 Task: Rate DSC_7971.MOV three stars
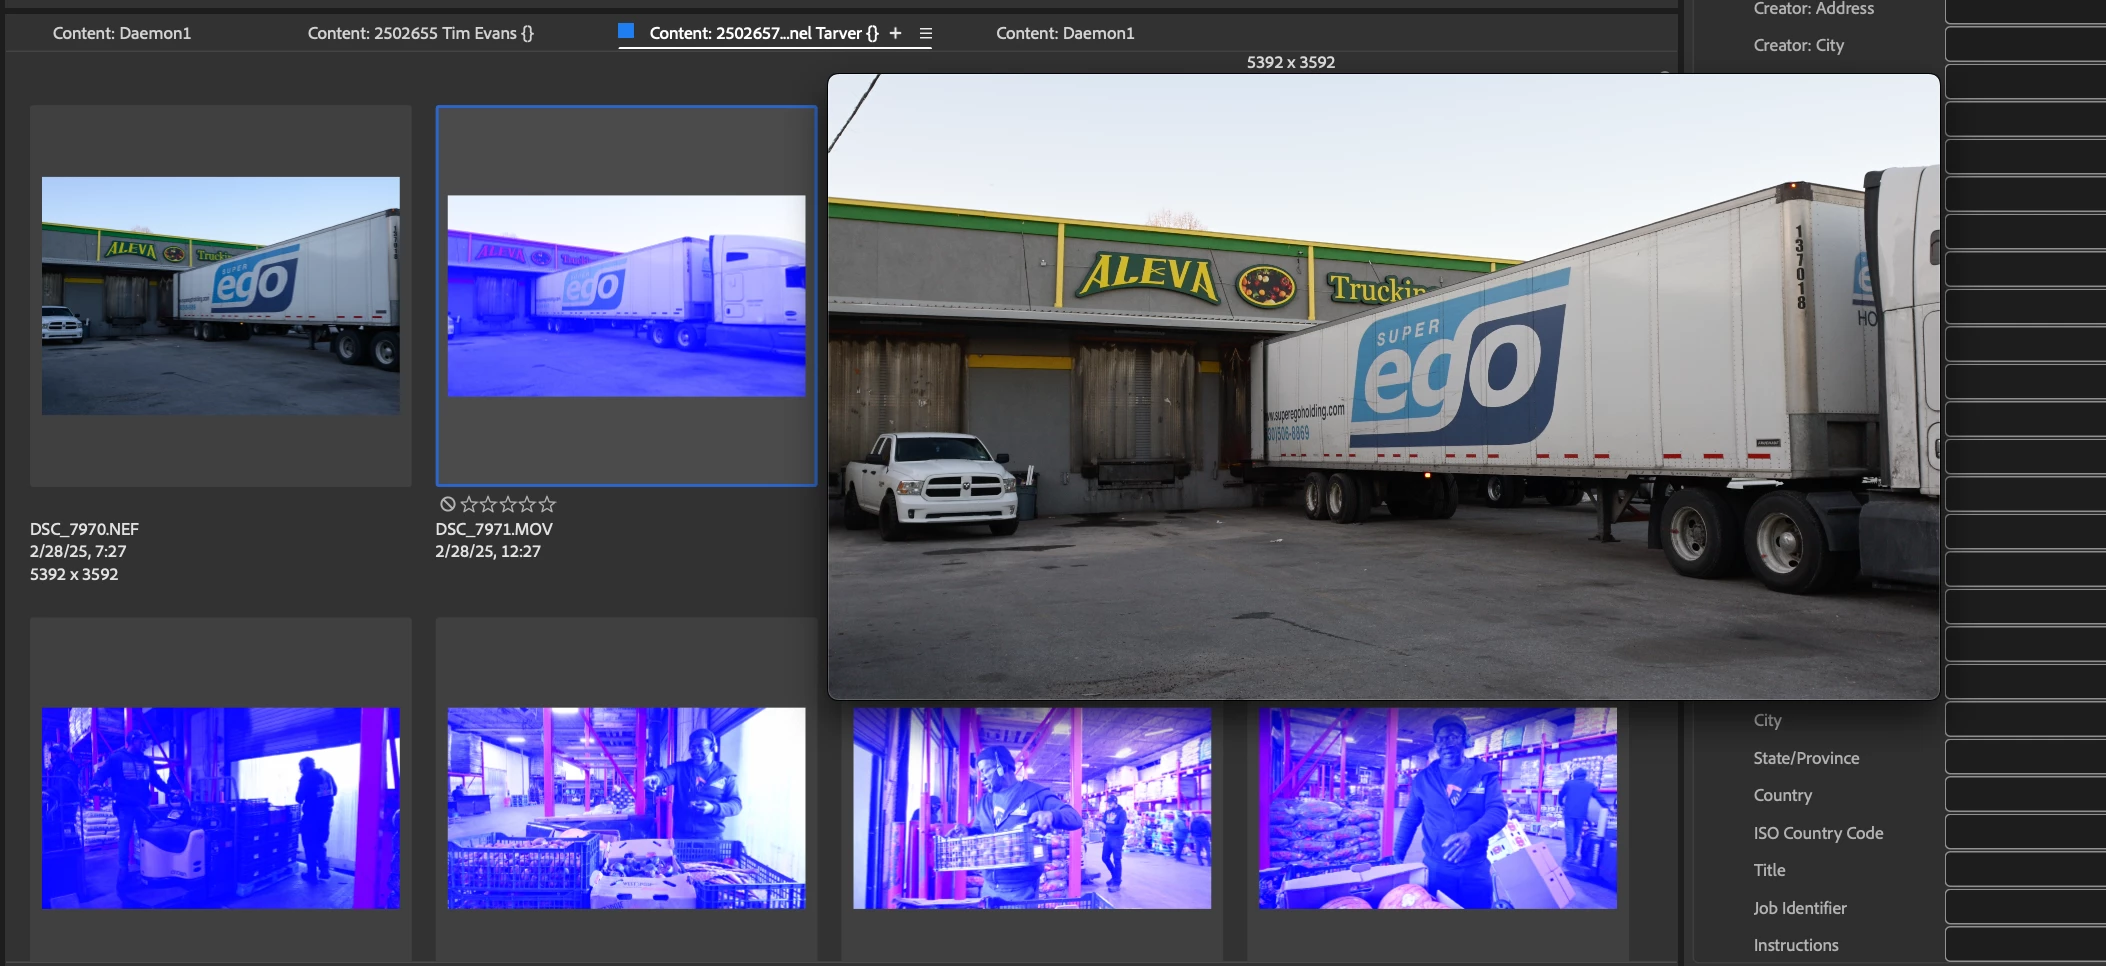click(508, 504)
